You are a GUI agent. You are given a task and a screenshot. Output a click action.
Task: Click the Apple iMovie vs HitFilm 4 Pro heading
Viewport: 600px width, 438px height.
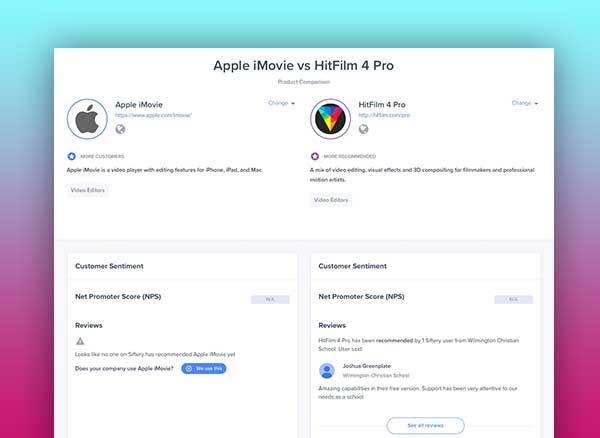click(x=303, y=65)
